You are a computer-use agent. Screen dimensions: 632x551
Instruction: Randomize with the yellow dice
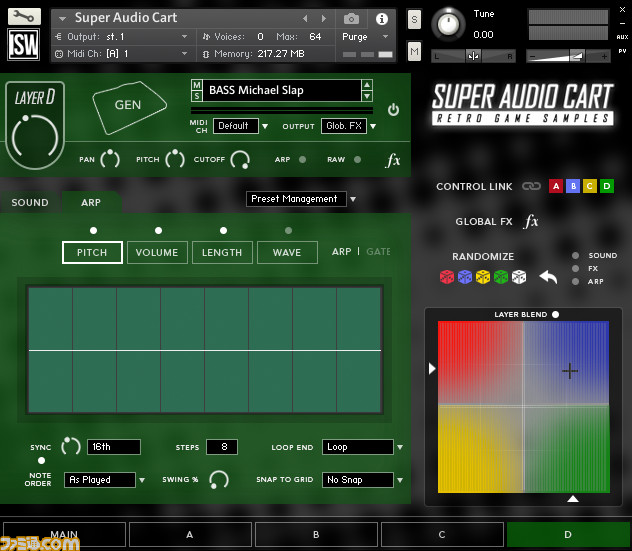click(483, 277)
